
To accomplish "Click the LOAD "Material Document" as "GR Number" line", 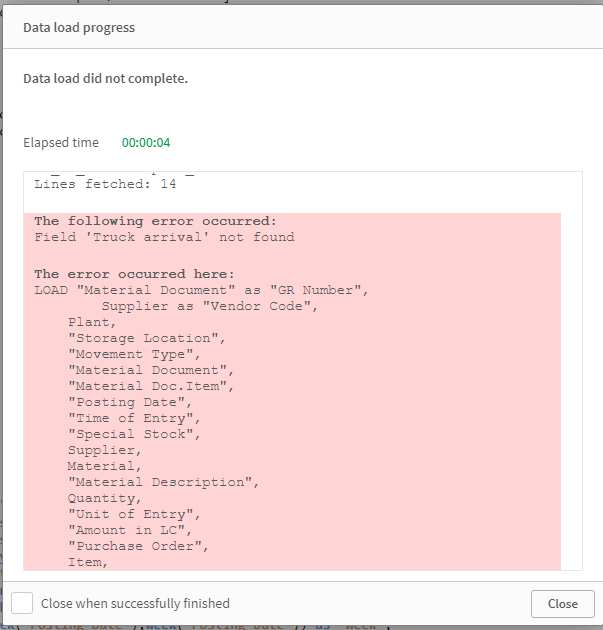I will point(201,290).
